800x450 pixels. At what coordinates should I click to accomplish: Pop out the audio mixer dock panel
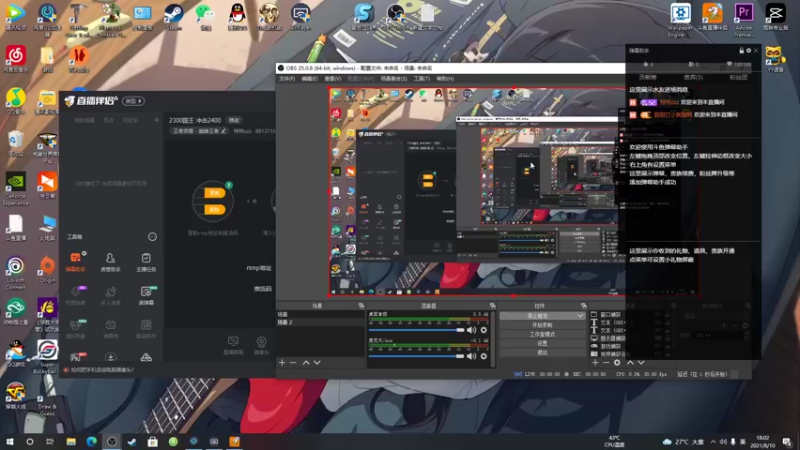492,306
